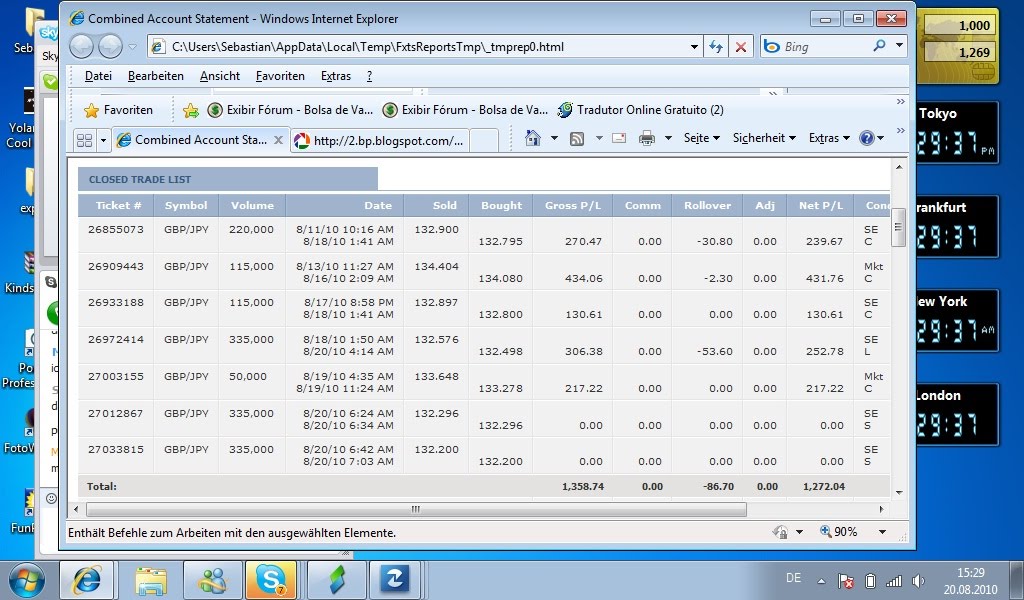Screen dimensions: 1024x600
Task: Switch to the 2.bp.blogspot.com tab
Action: click(x=380, y=140)
